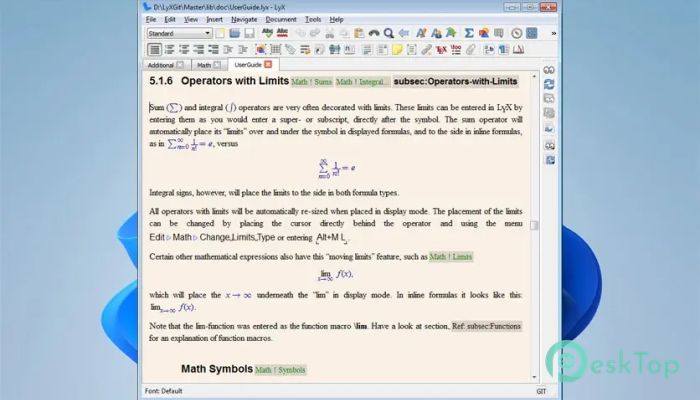Click the red TeX Code icon
Image resolution: width=700 pixels, height=400 pixels.
(x=441, y=50)
